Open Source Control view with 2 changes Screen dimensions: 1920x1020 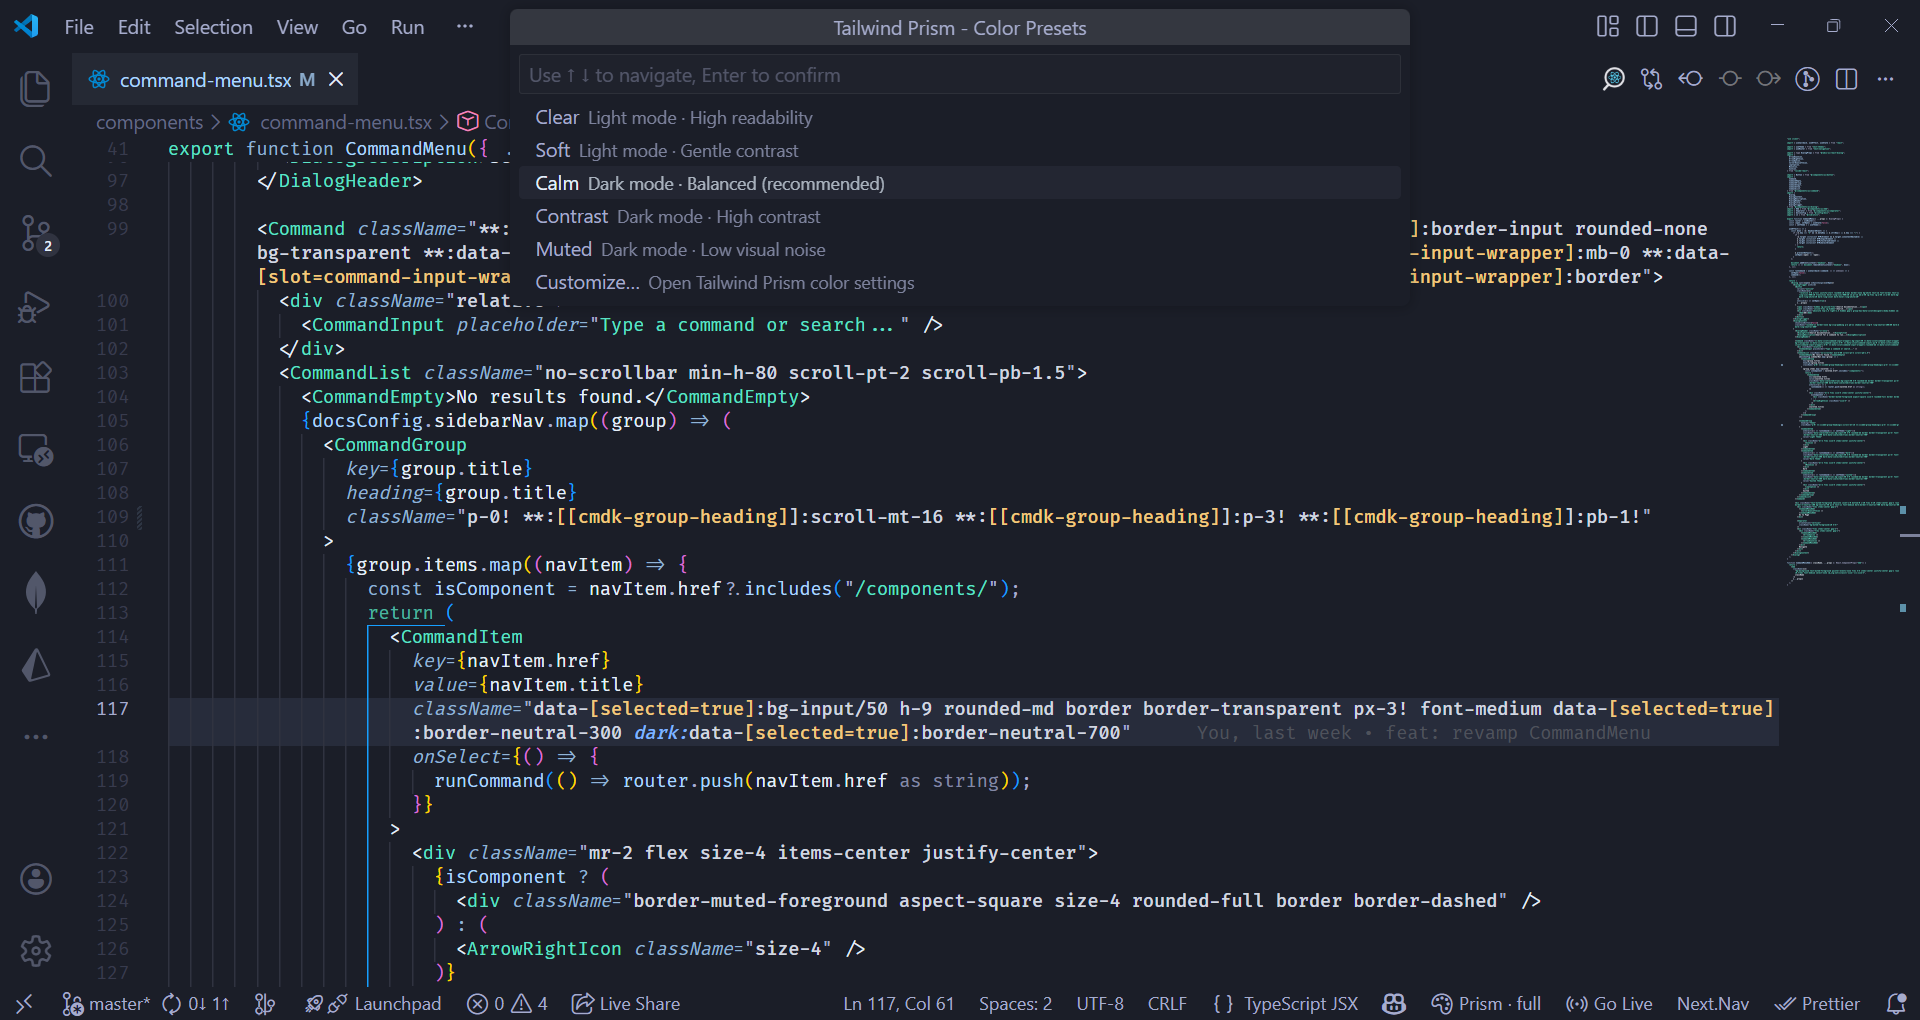click(36, 234)
